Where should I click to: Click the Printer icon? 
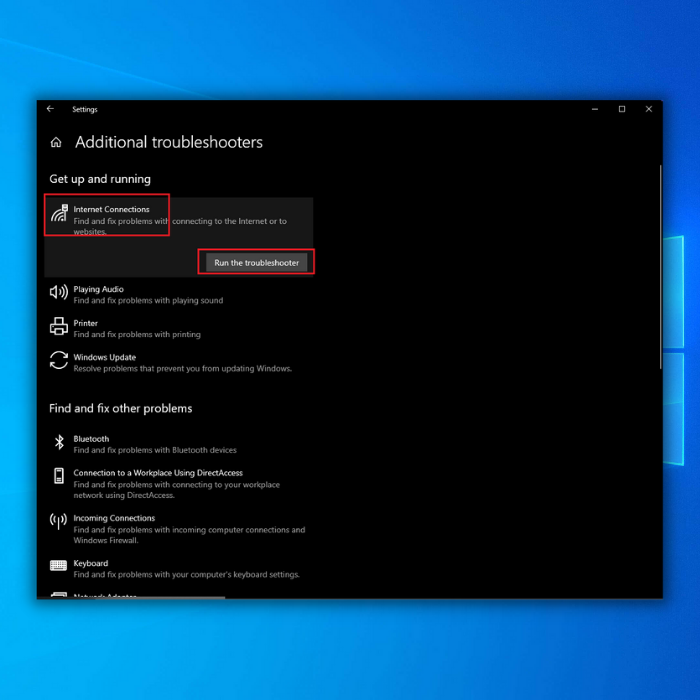[58, 326]
